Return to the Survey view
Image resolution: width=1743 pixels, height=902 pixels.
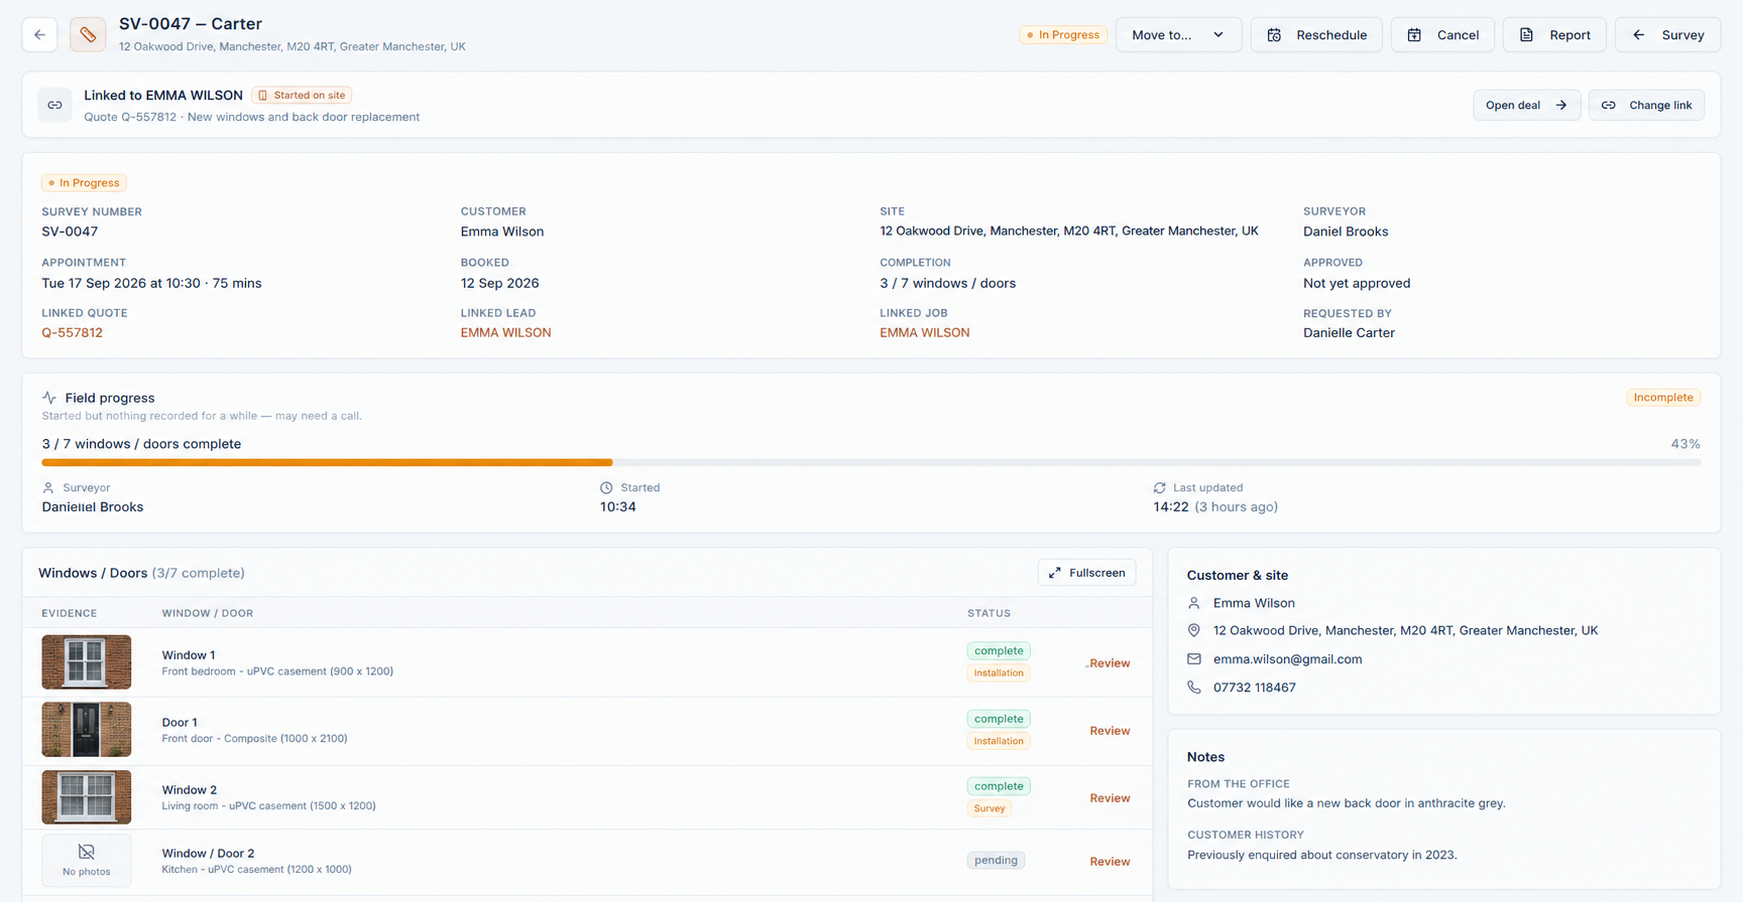tap(1667, 35)
